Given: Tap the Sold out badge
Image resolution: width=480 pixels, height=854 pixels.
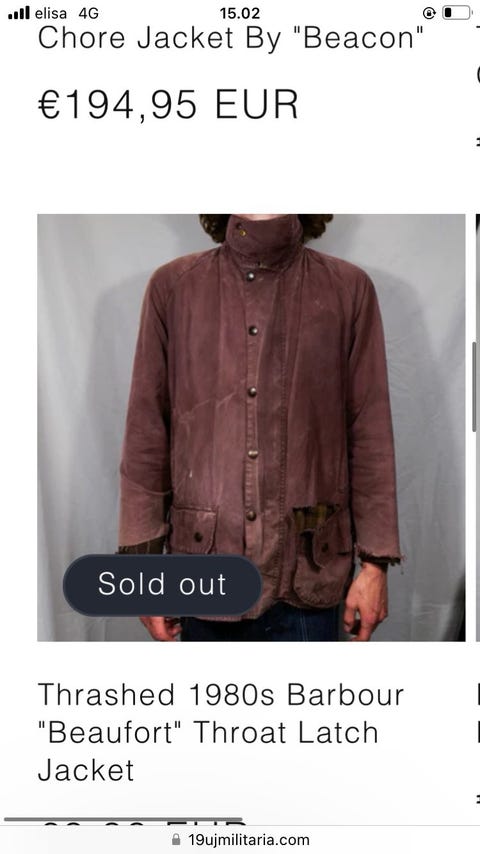Looking at the screenshot, I should pos(162,585).
